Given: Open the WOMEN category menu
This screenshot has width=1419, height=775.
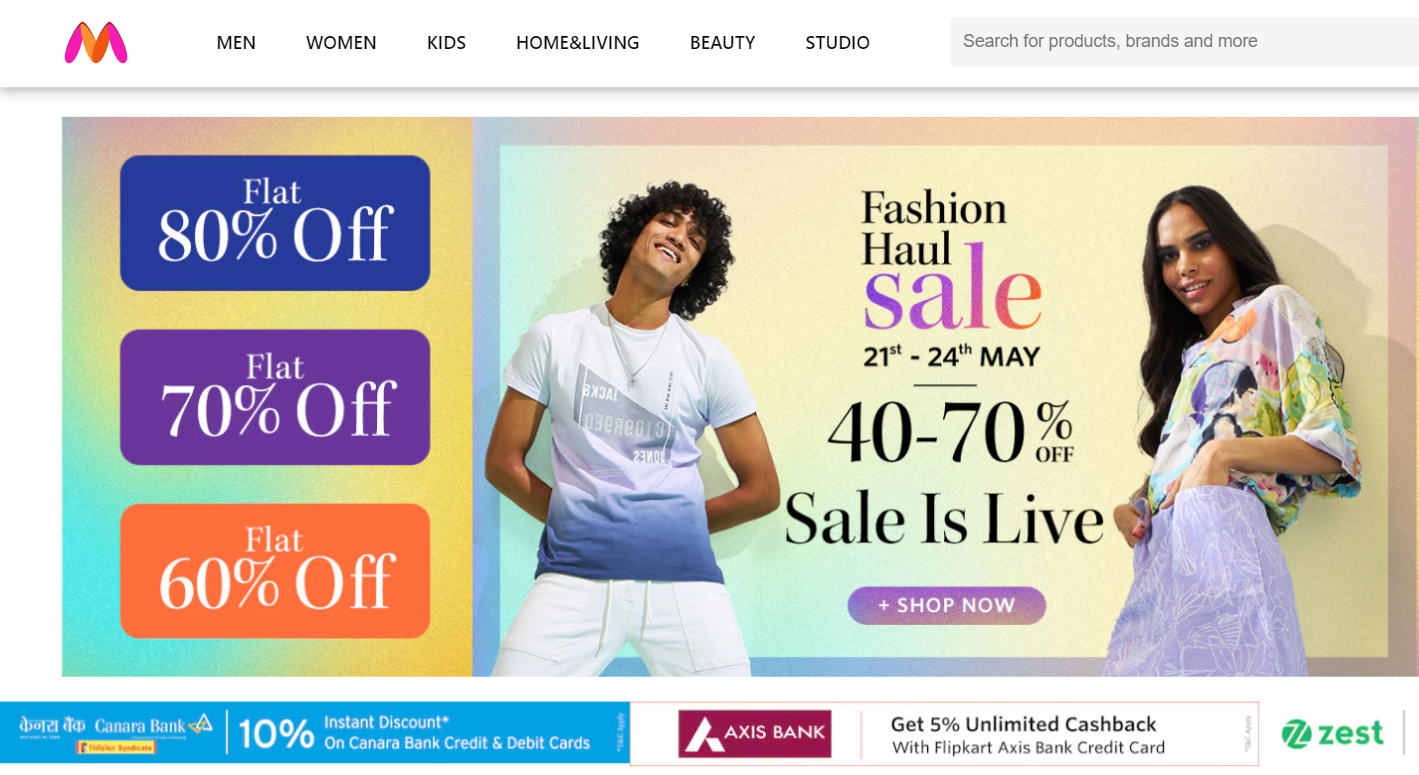Looking at the screenshot, I should [x=341, y=42].
